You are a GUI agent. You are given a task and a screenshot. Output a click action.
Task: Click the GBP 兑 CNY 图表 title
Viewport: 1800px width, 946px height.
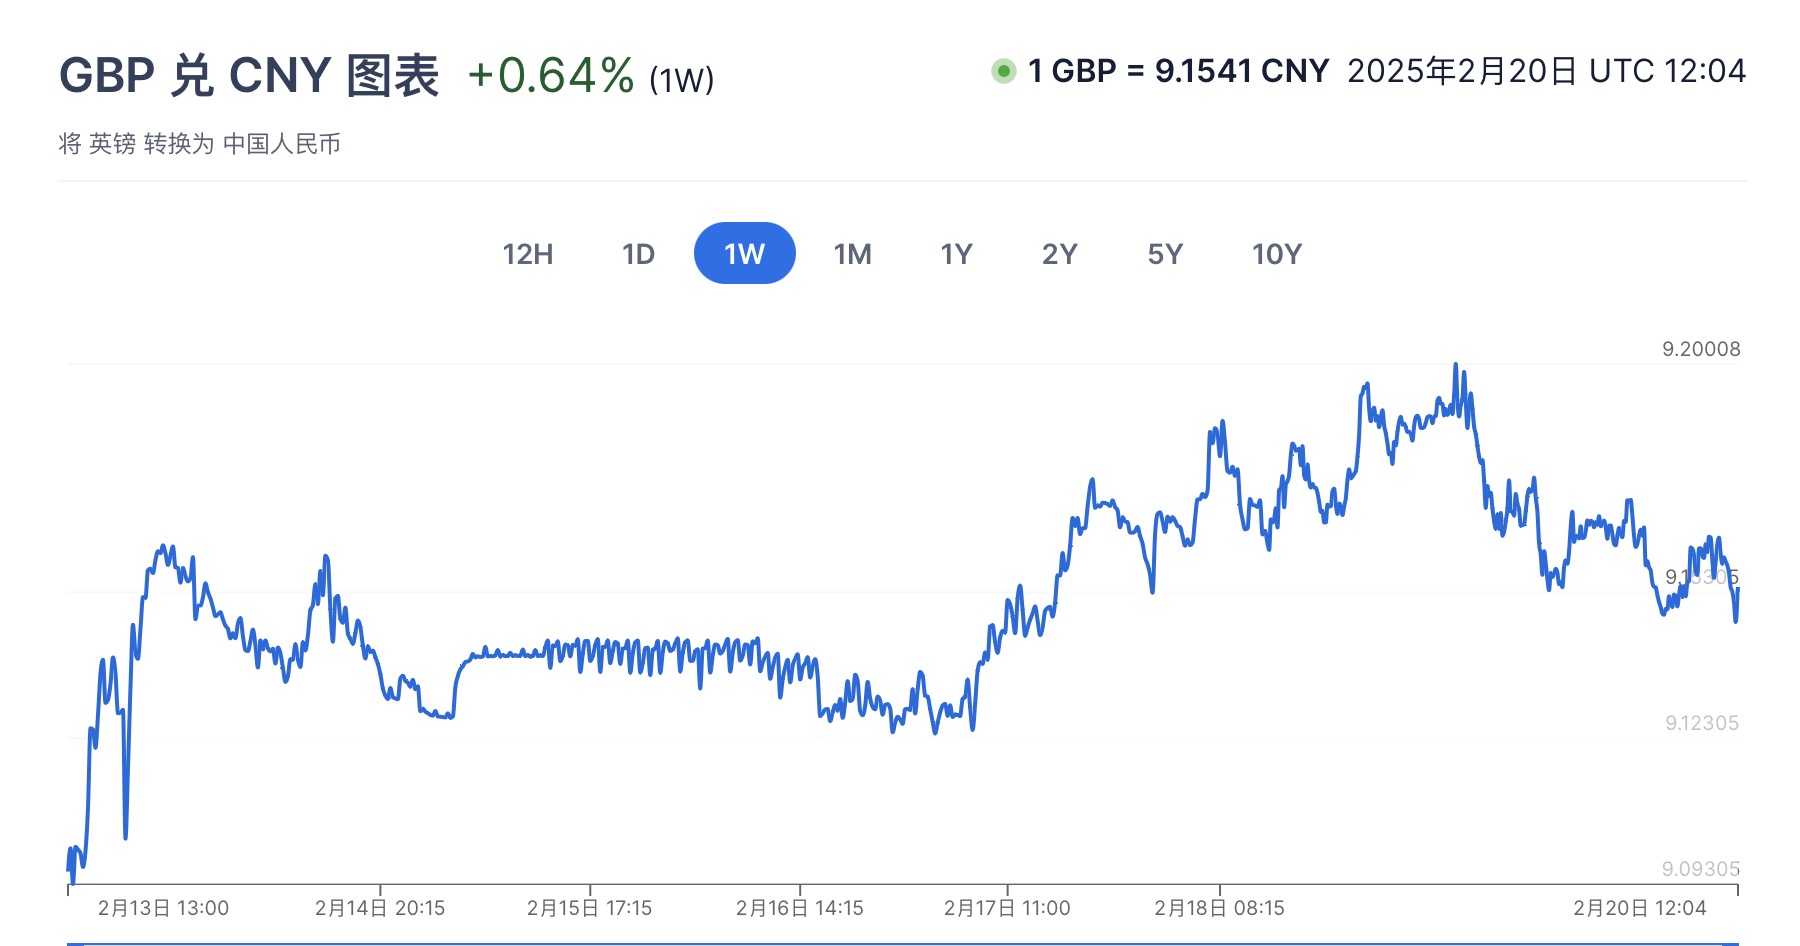[249, 76]
